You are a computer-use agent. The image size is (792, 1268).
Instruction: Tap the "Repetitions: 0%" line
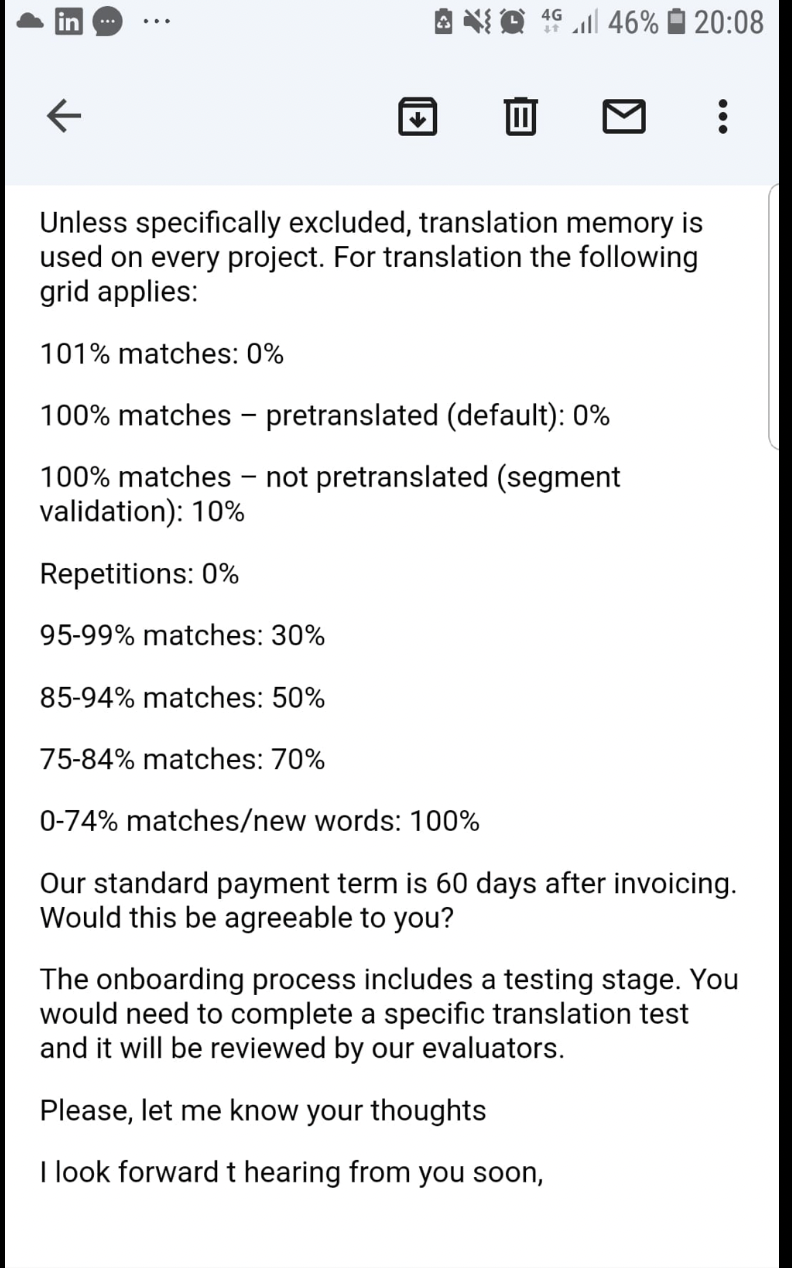point(139,574)
